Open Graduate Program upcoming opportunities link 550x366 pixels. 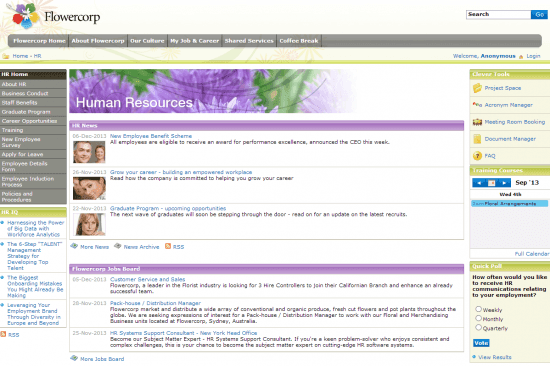(x=168, y=208)
